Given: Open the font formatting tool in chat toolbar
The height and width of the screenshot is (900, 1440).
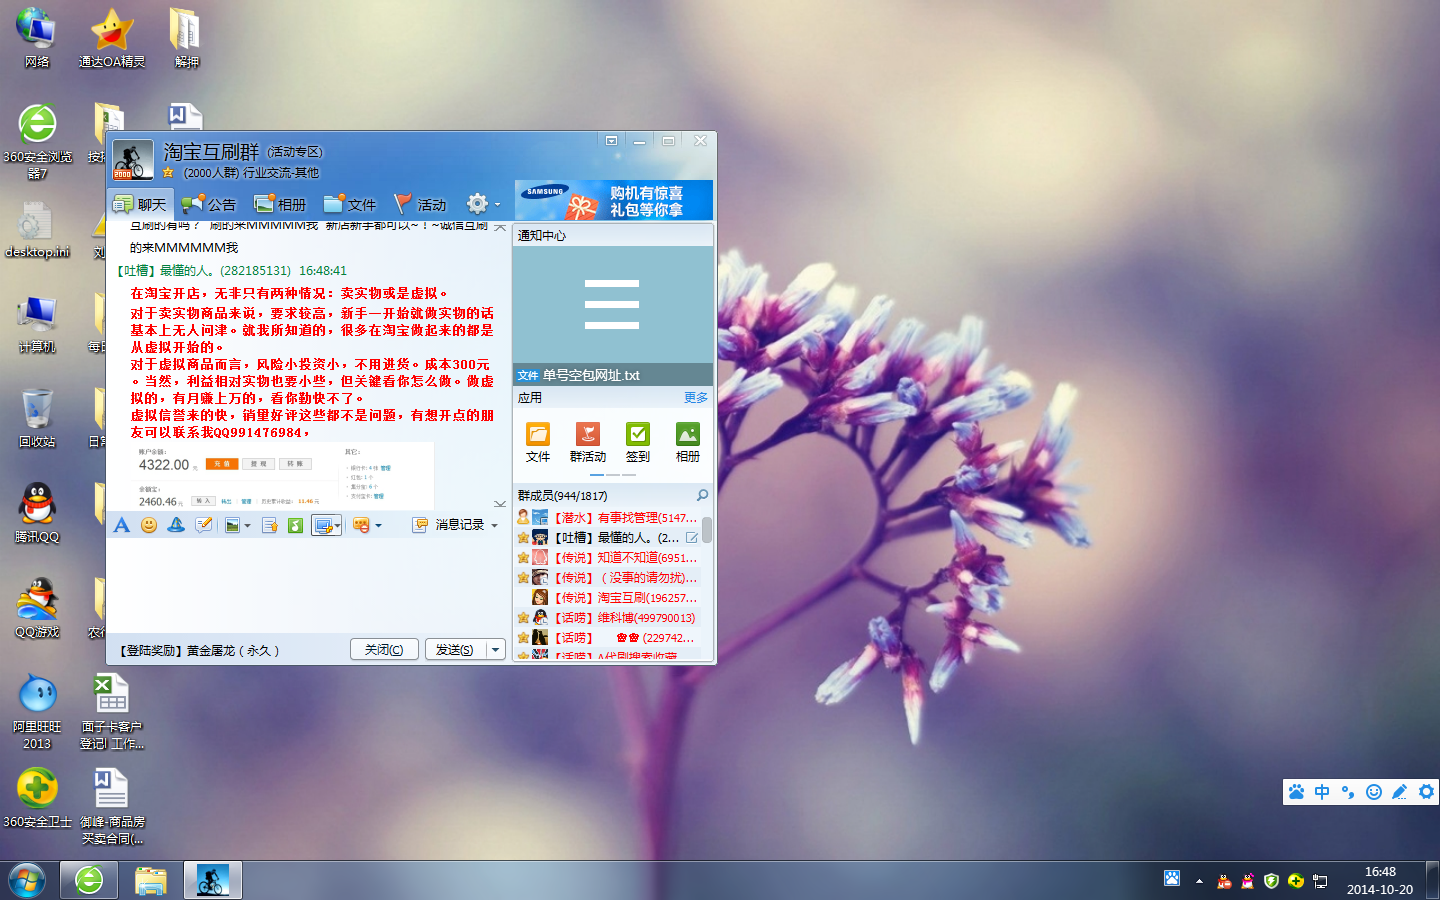Looking at the screenshot, I should [x=122, y=525].
